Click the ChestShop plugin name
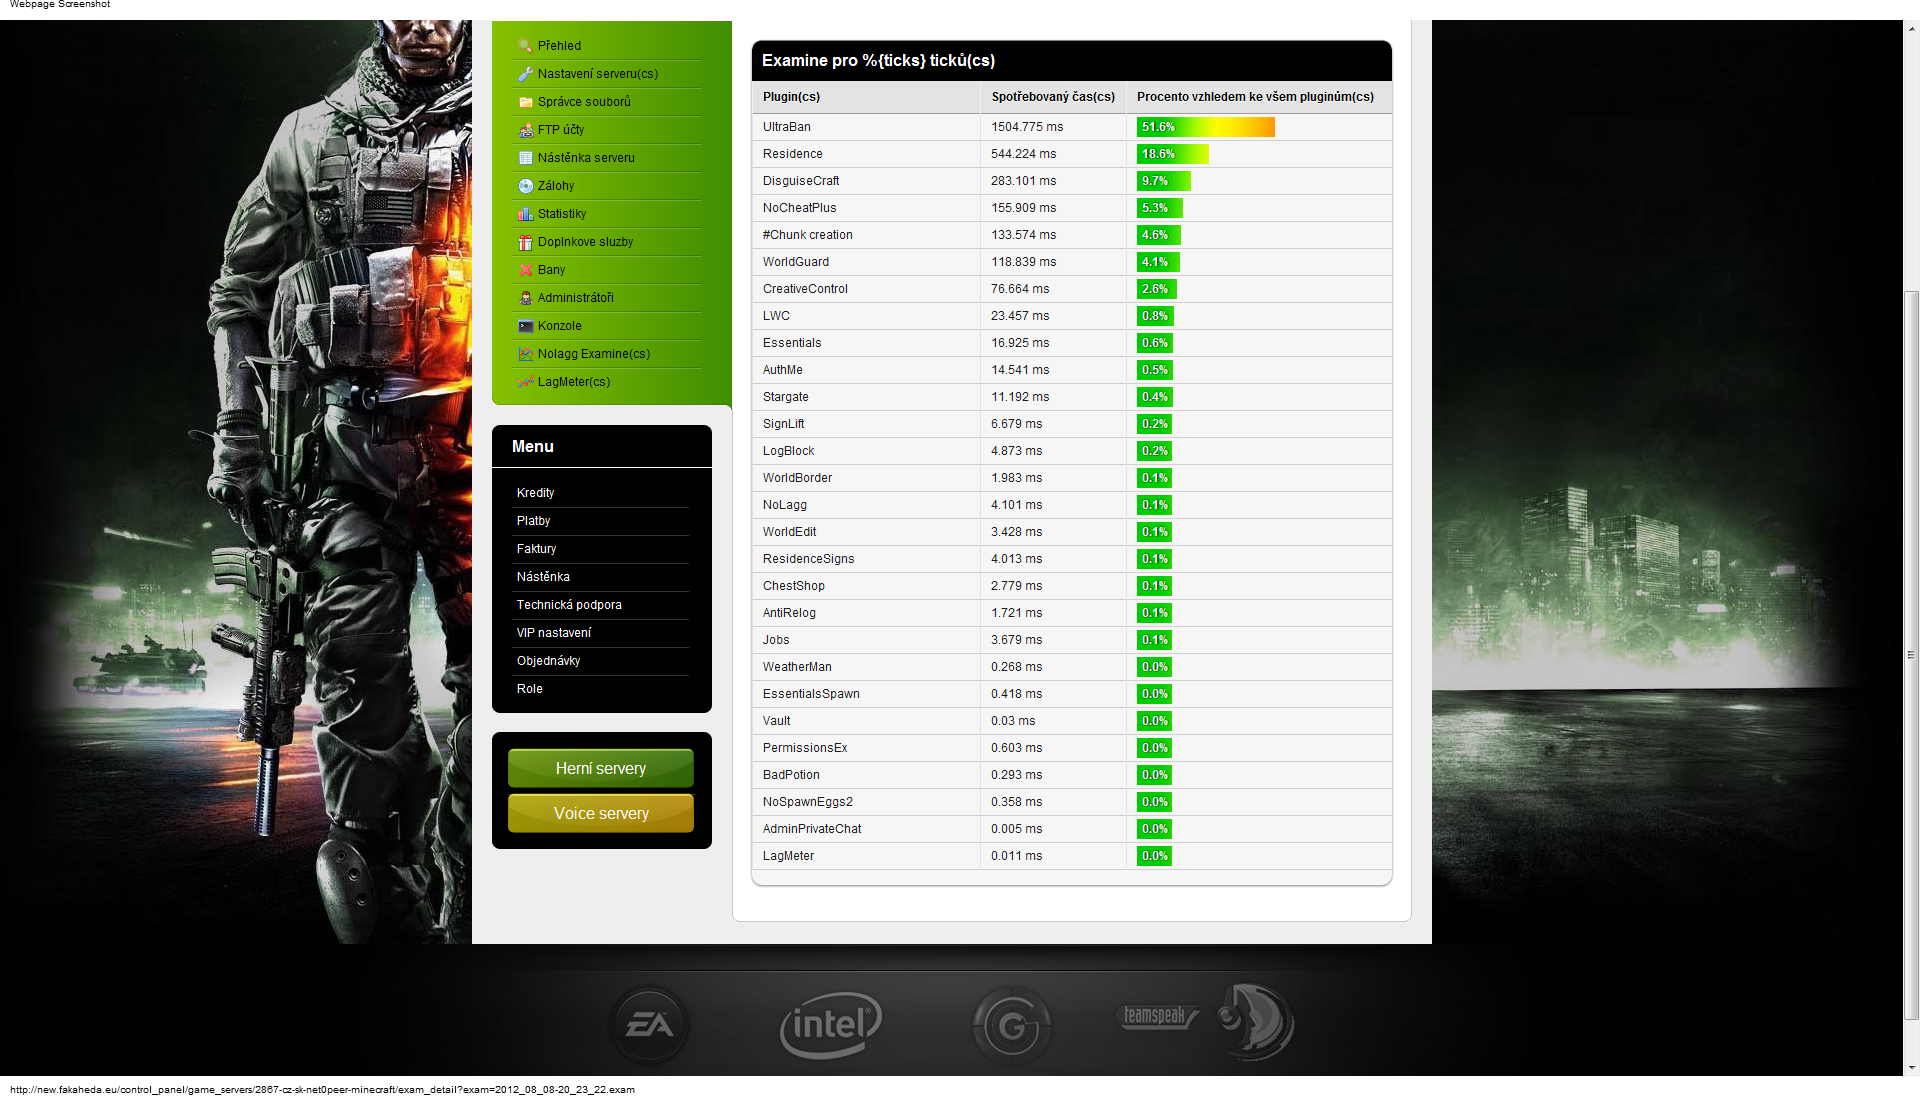The image size is (1920, 1096). point(793,586)
